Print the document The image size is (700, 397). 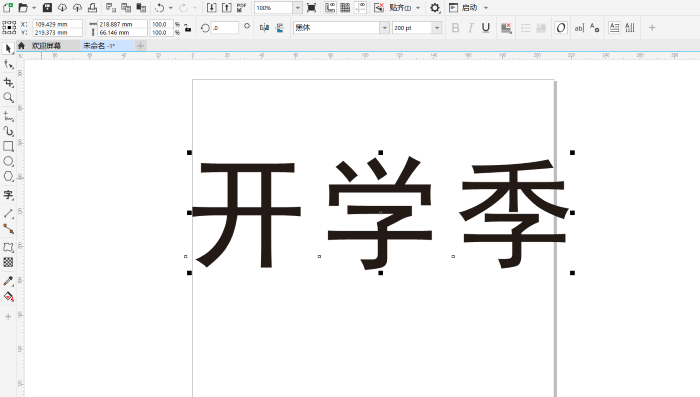point(92,8)
